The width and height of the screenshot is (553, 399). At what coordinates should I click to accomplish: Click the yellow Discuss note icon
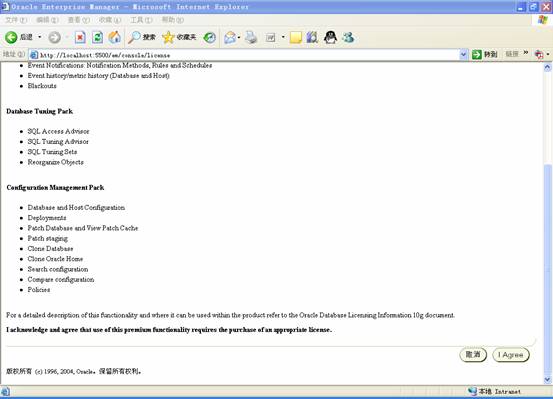[296, 37]
